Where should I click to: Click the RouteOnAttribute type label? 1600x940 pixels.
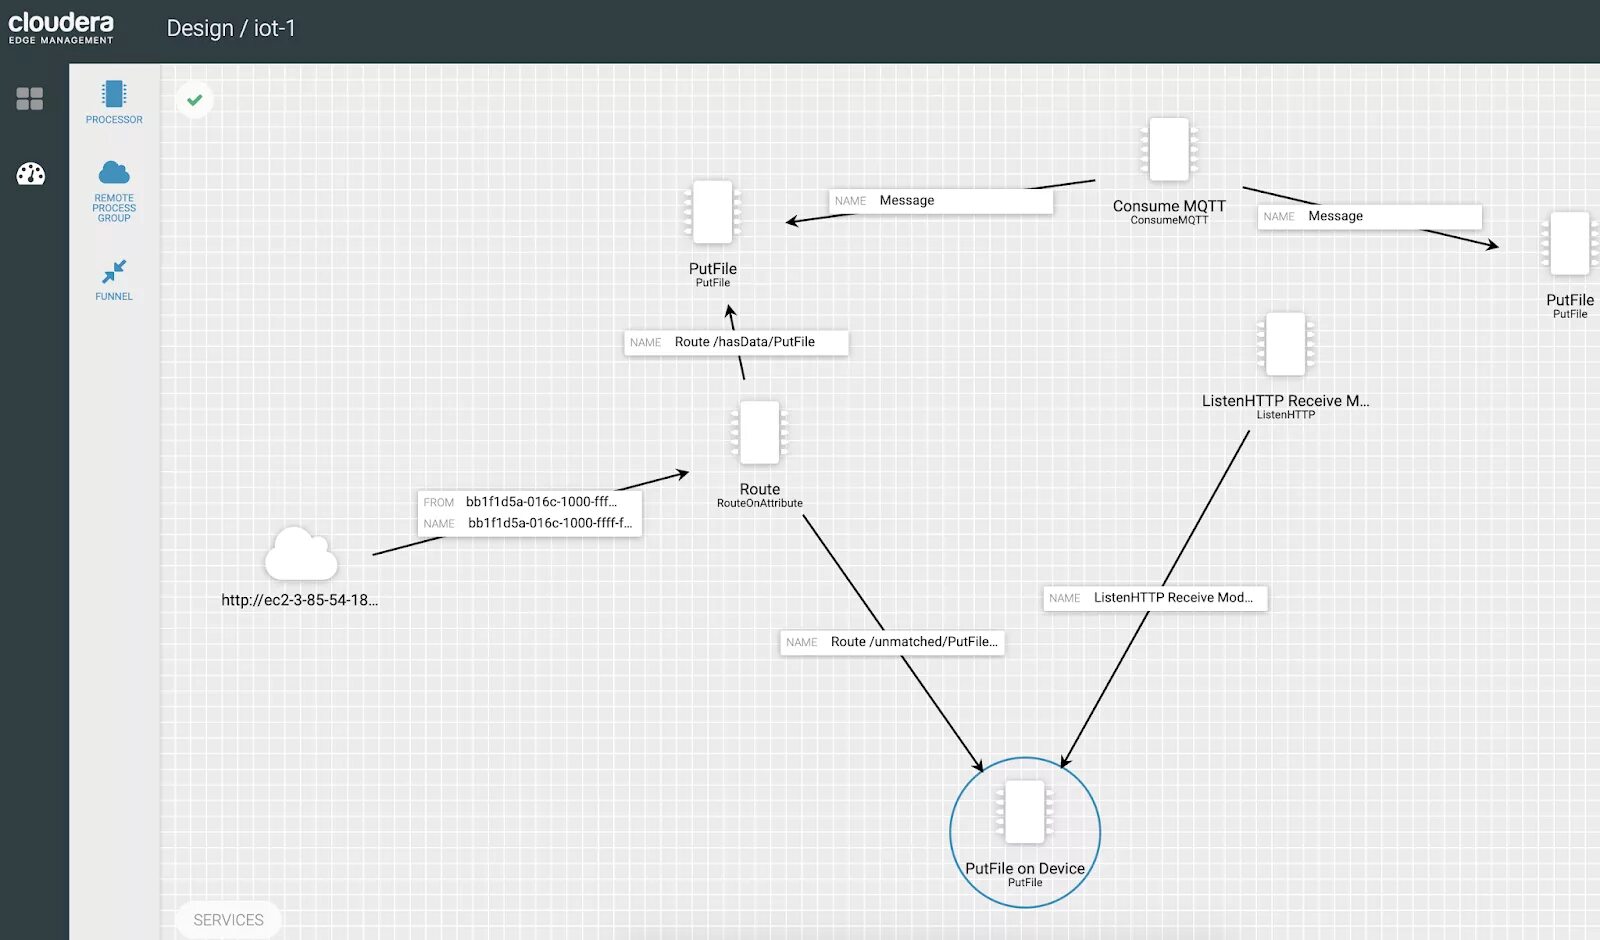tap(760, 503)
